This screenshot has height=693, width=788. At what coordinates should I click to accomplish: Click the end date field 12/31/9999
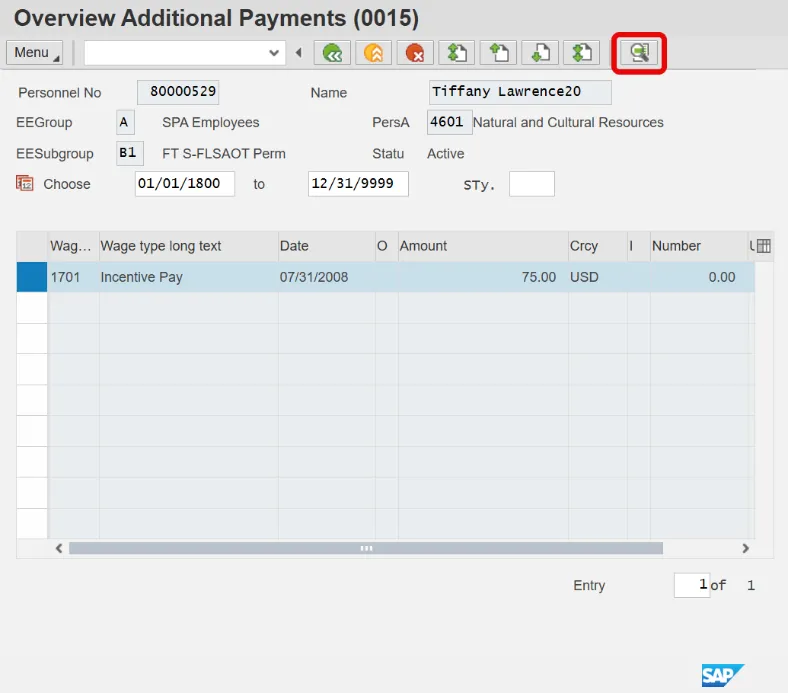click(357, 184)
